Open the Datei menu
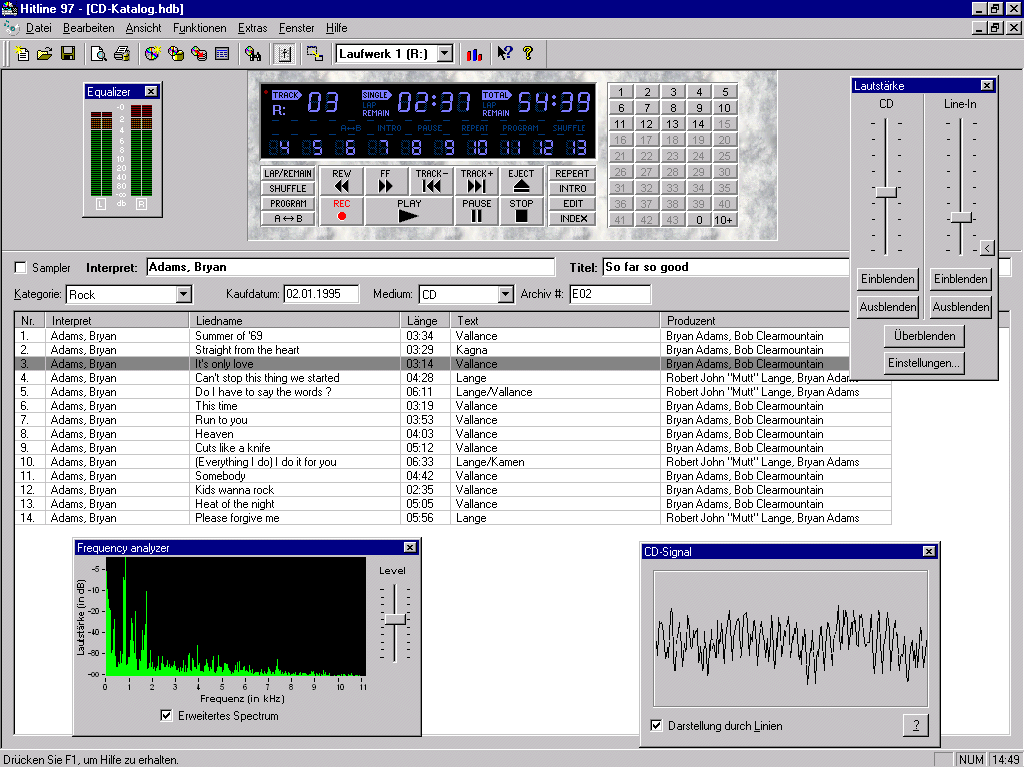 pyautogui.click(x=39, y=28)
